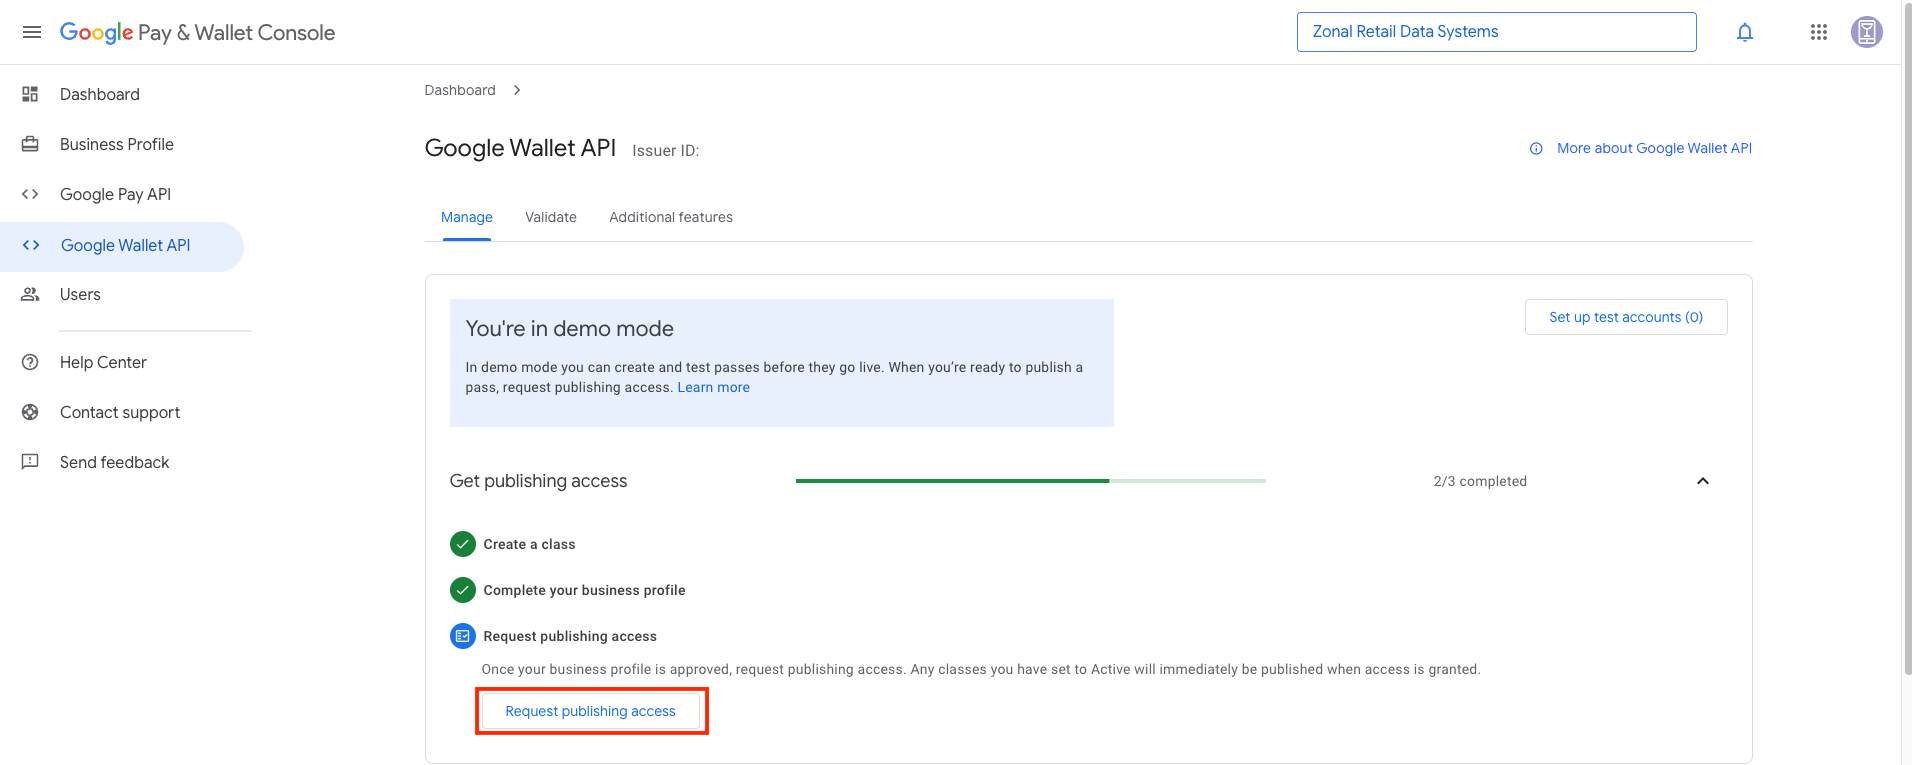Switch to the Validate tab
This screenshot has height=765, width=1912.
coord(551,217)
